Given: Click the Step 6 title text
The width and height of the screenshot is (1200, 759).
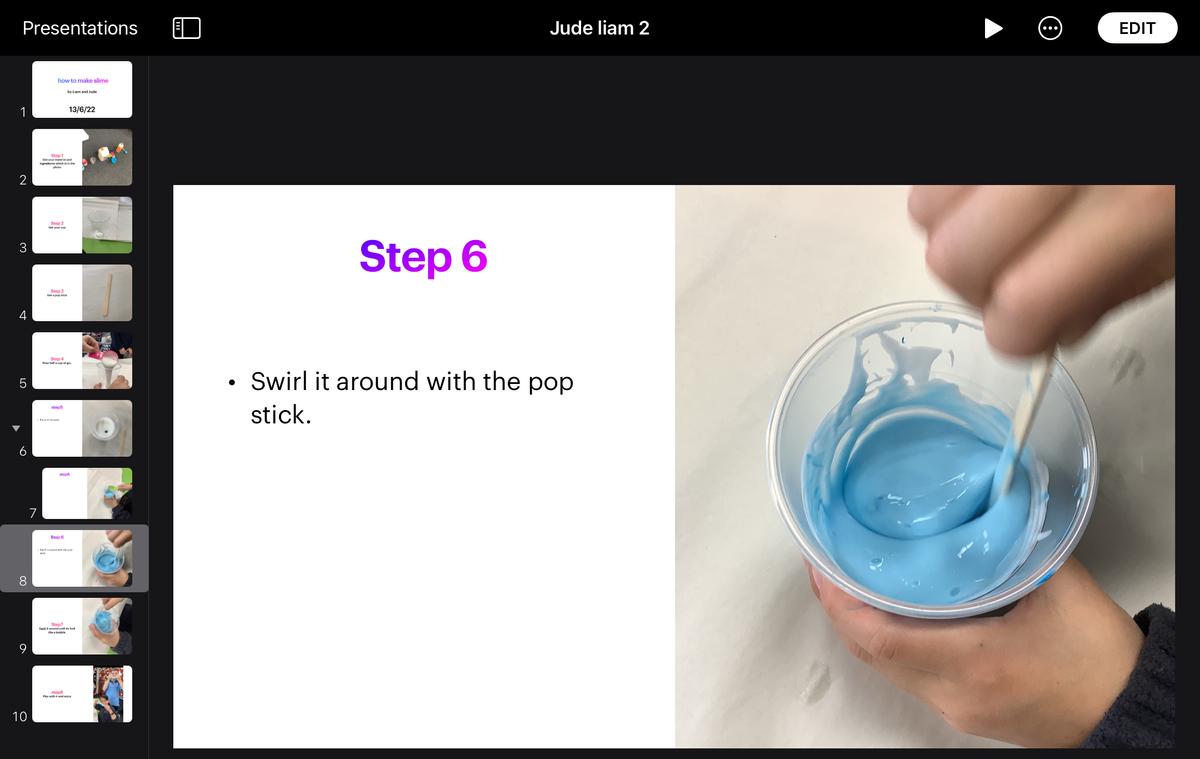Looking at the screenshot, I should click(423, 256).
